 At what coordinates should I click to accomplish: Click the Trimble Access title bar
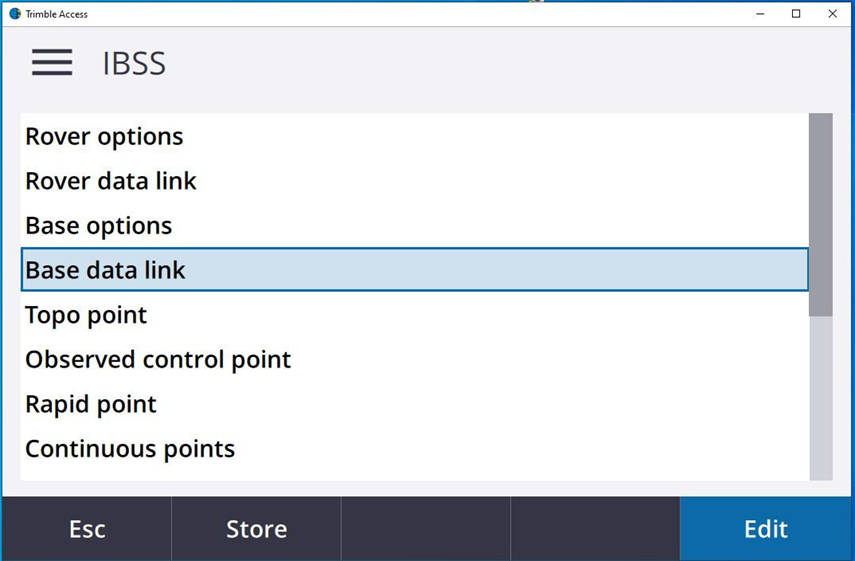click(400, 14)
